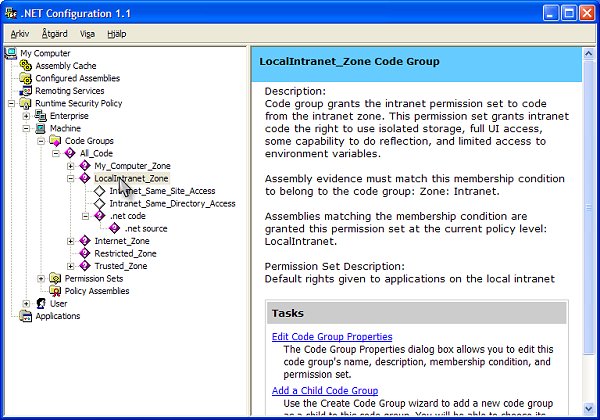Expand the Enterprise node

[x=26, y=116]
